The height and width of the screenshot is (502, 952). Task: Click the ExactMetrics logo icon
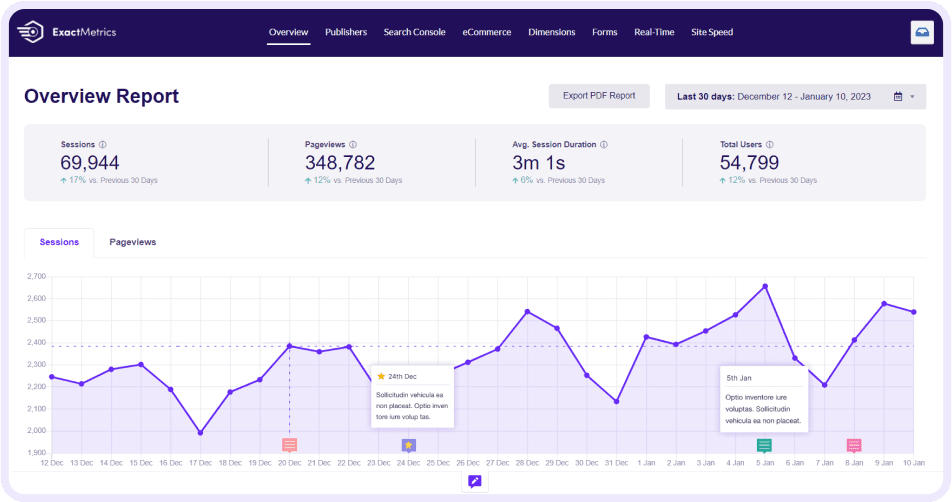pyautogui.click(x=34, y=32)
